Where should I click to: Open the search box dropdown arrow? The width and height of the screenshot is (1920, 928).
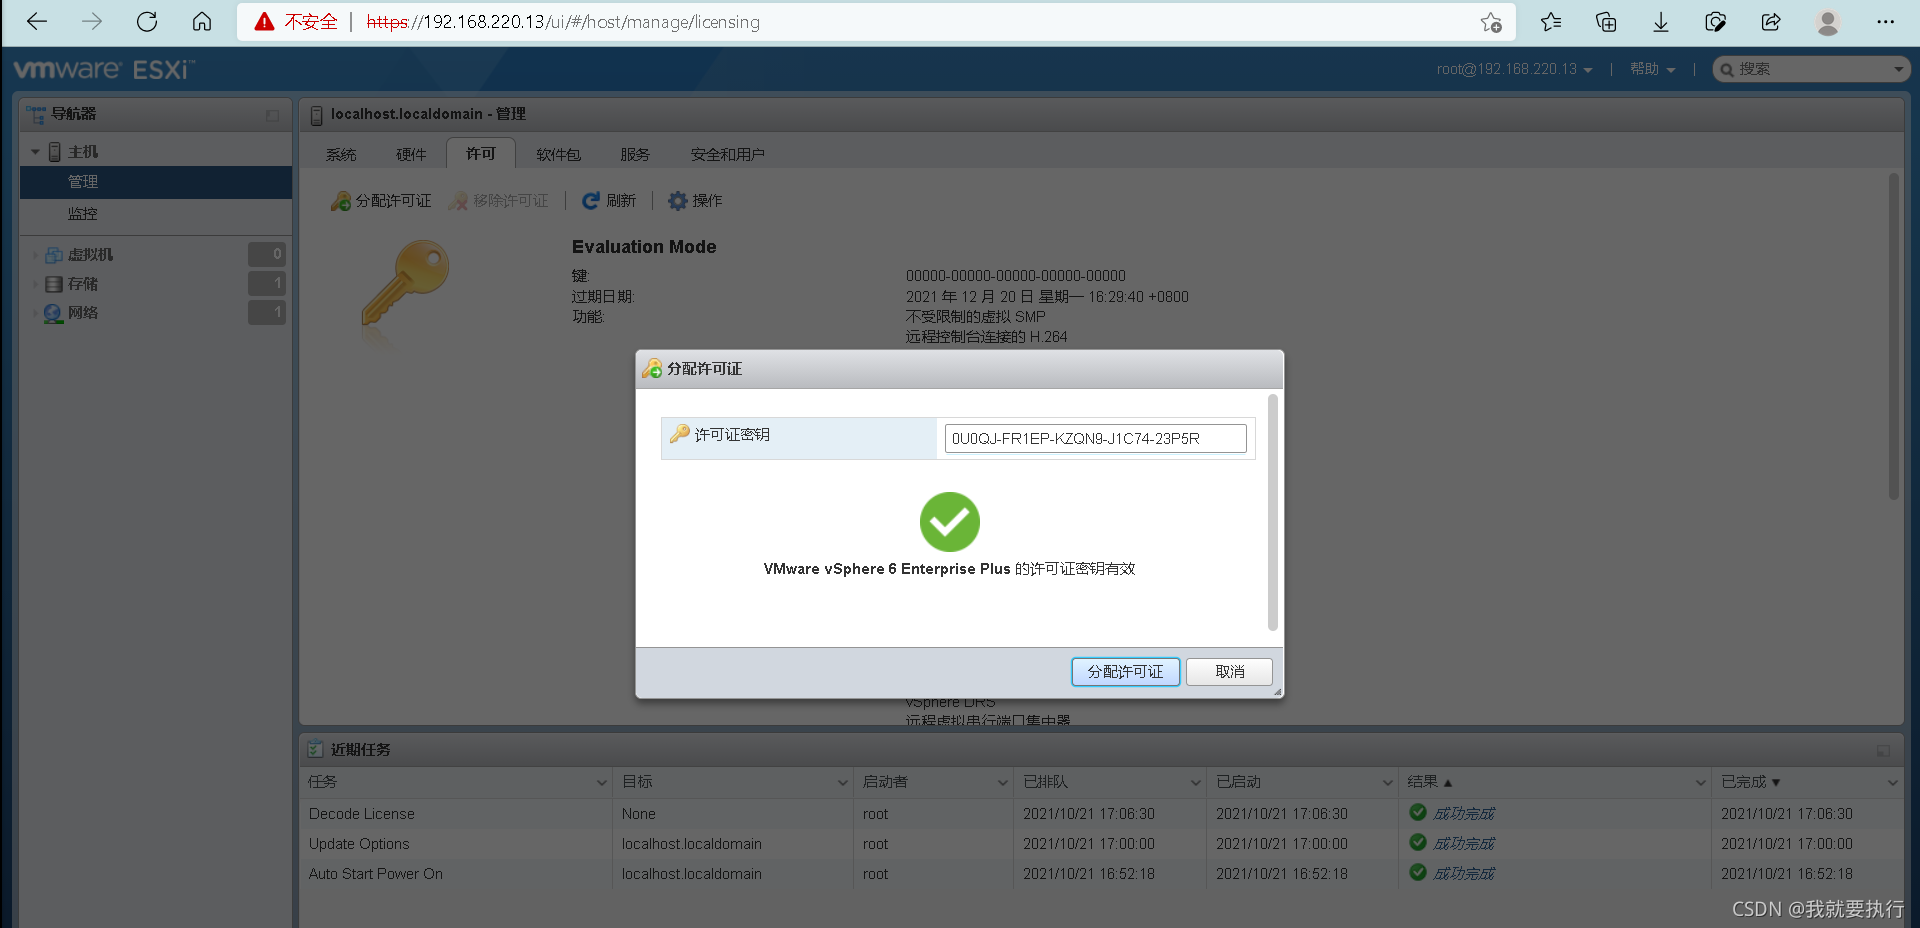[x=1898, y=69]
